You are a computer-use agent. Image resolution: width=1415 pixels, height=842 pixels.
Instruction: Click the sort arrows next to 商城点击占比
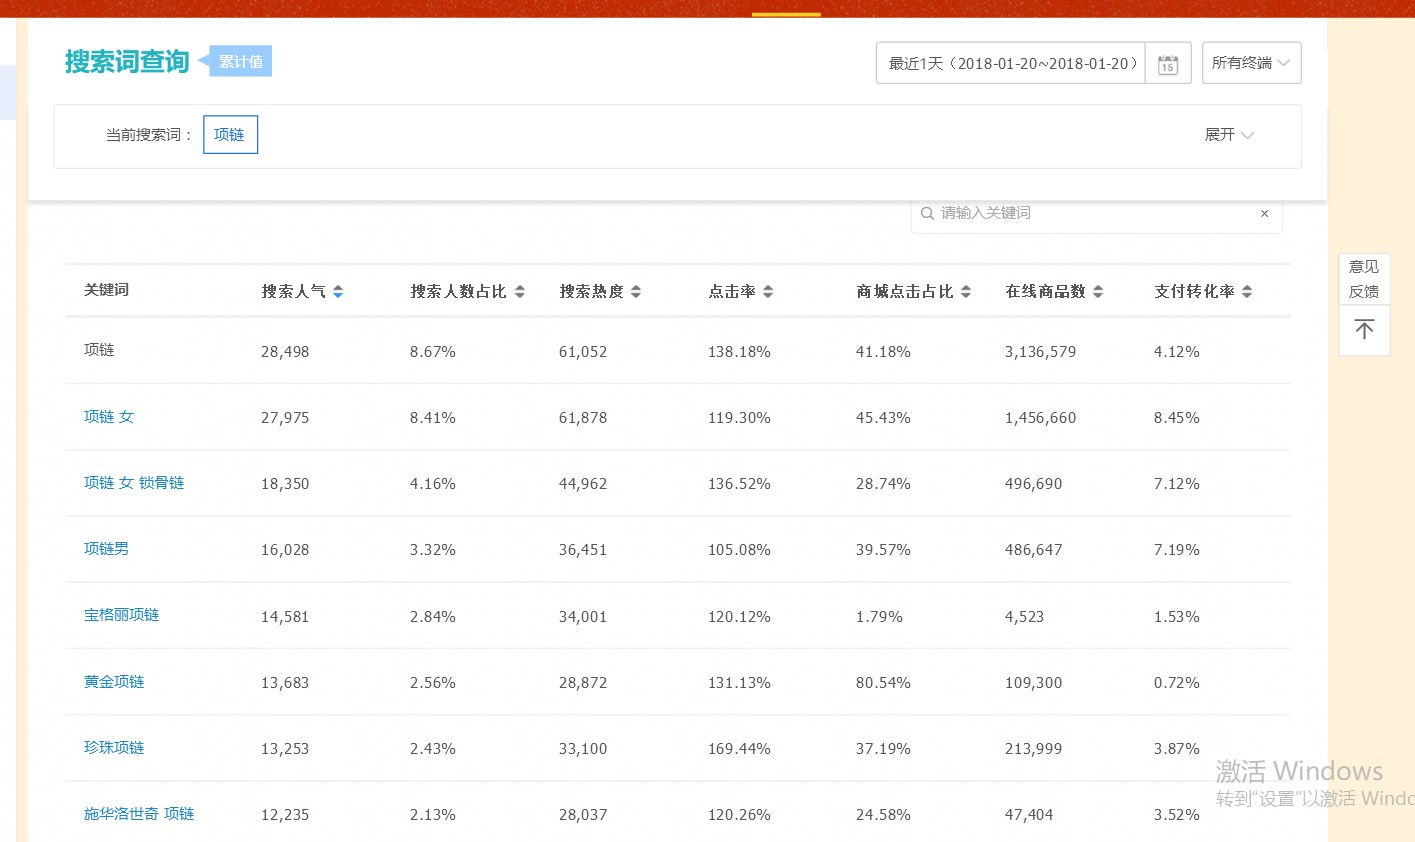pos(965,291)
